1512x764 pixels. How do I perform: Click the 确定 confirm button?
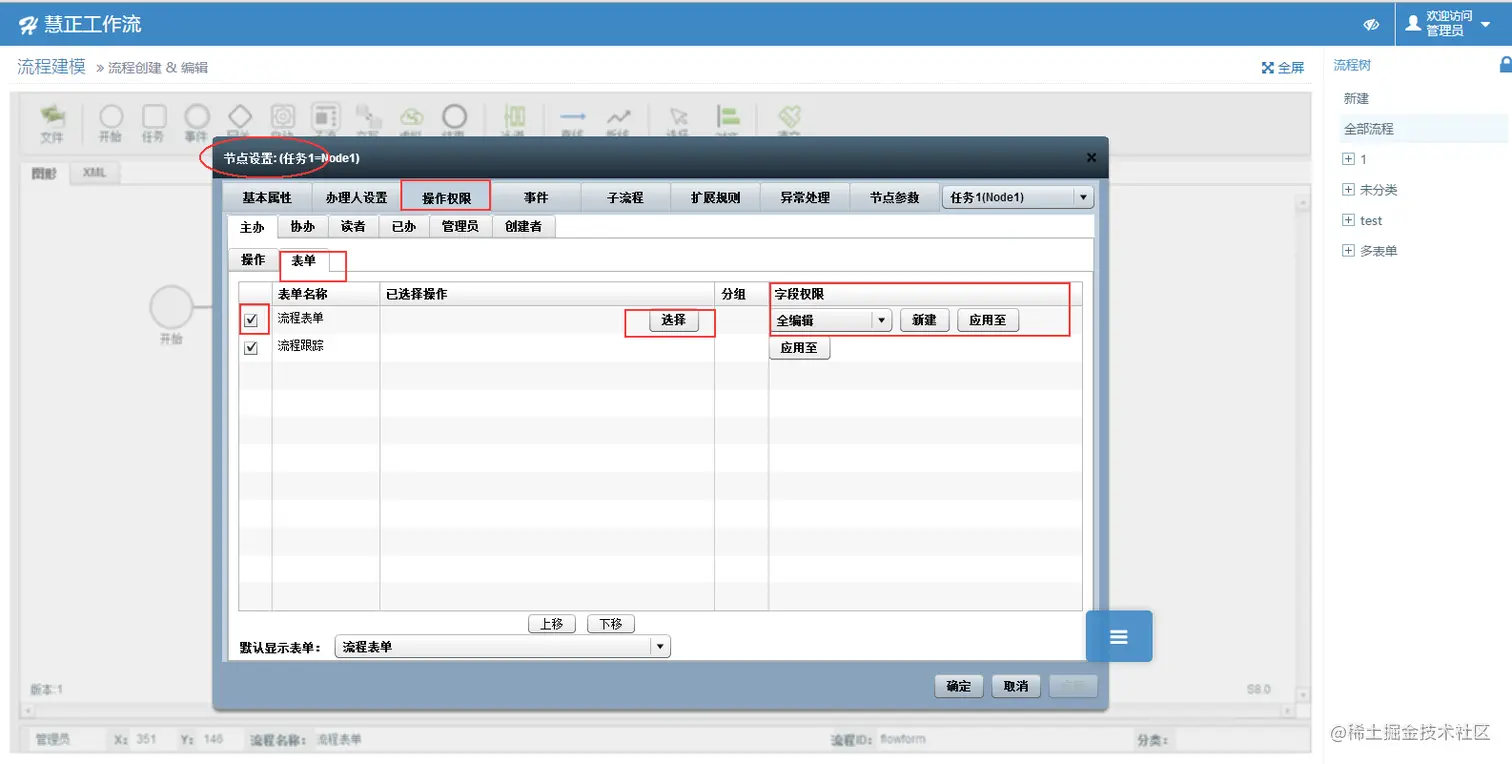pos(957,686)
